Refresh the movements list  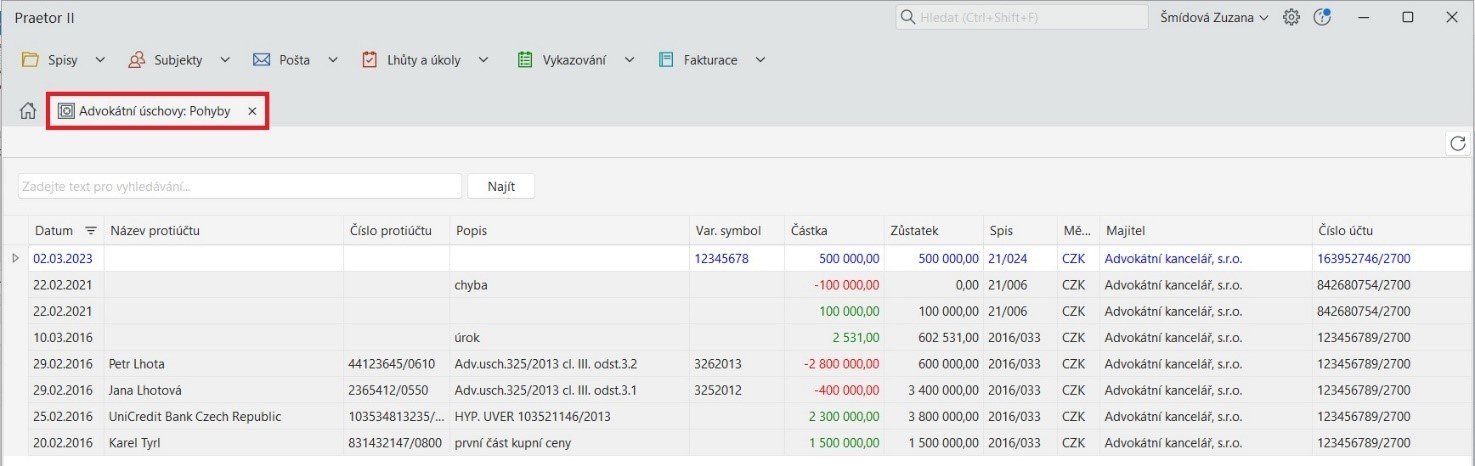[1458, 144]
